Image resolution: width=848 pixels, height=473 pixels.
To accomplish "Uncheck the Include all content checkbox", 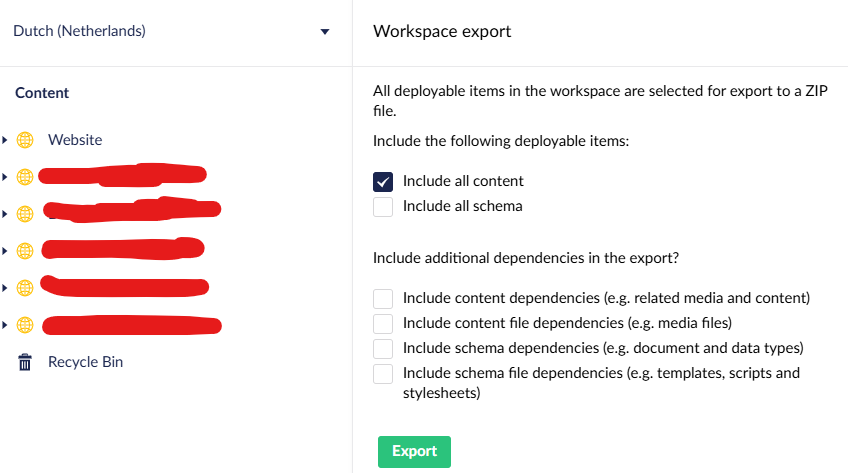I will tap(383, 181).
